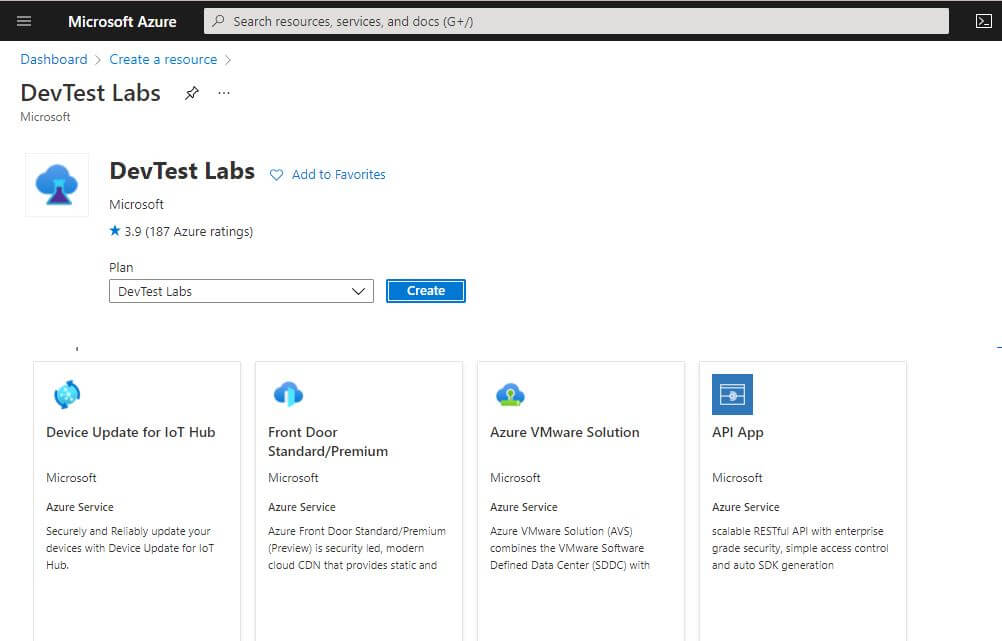Click 'Azure VMware Solution (AVS) combines' description
Screen dimensions: 1002x641
pyautogui.click(x=569, y=548)
